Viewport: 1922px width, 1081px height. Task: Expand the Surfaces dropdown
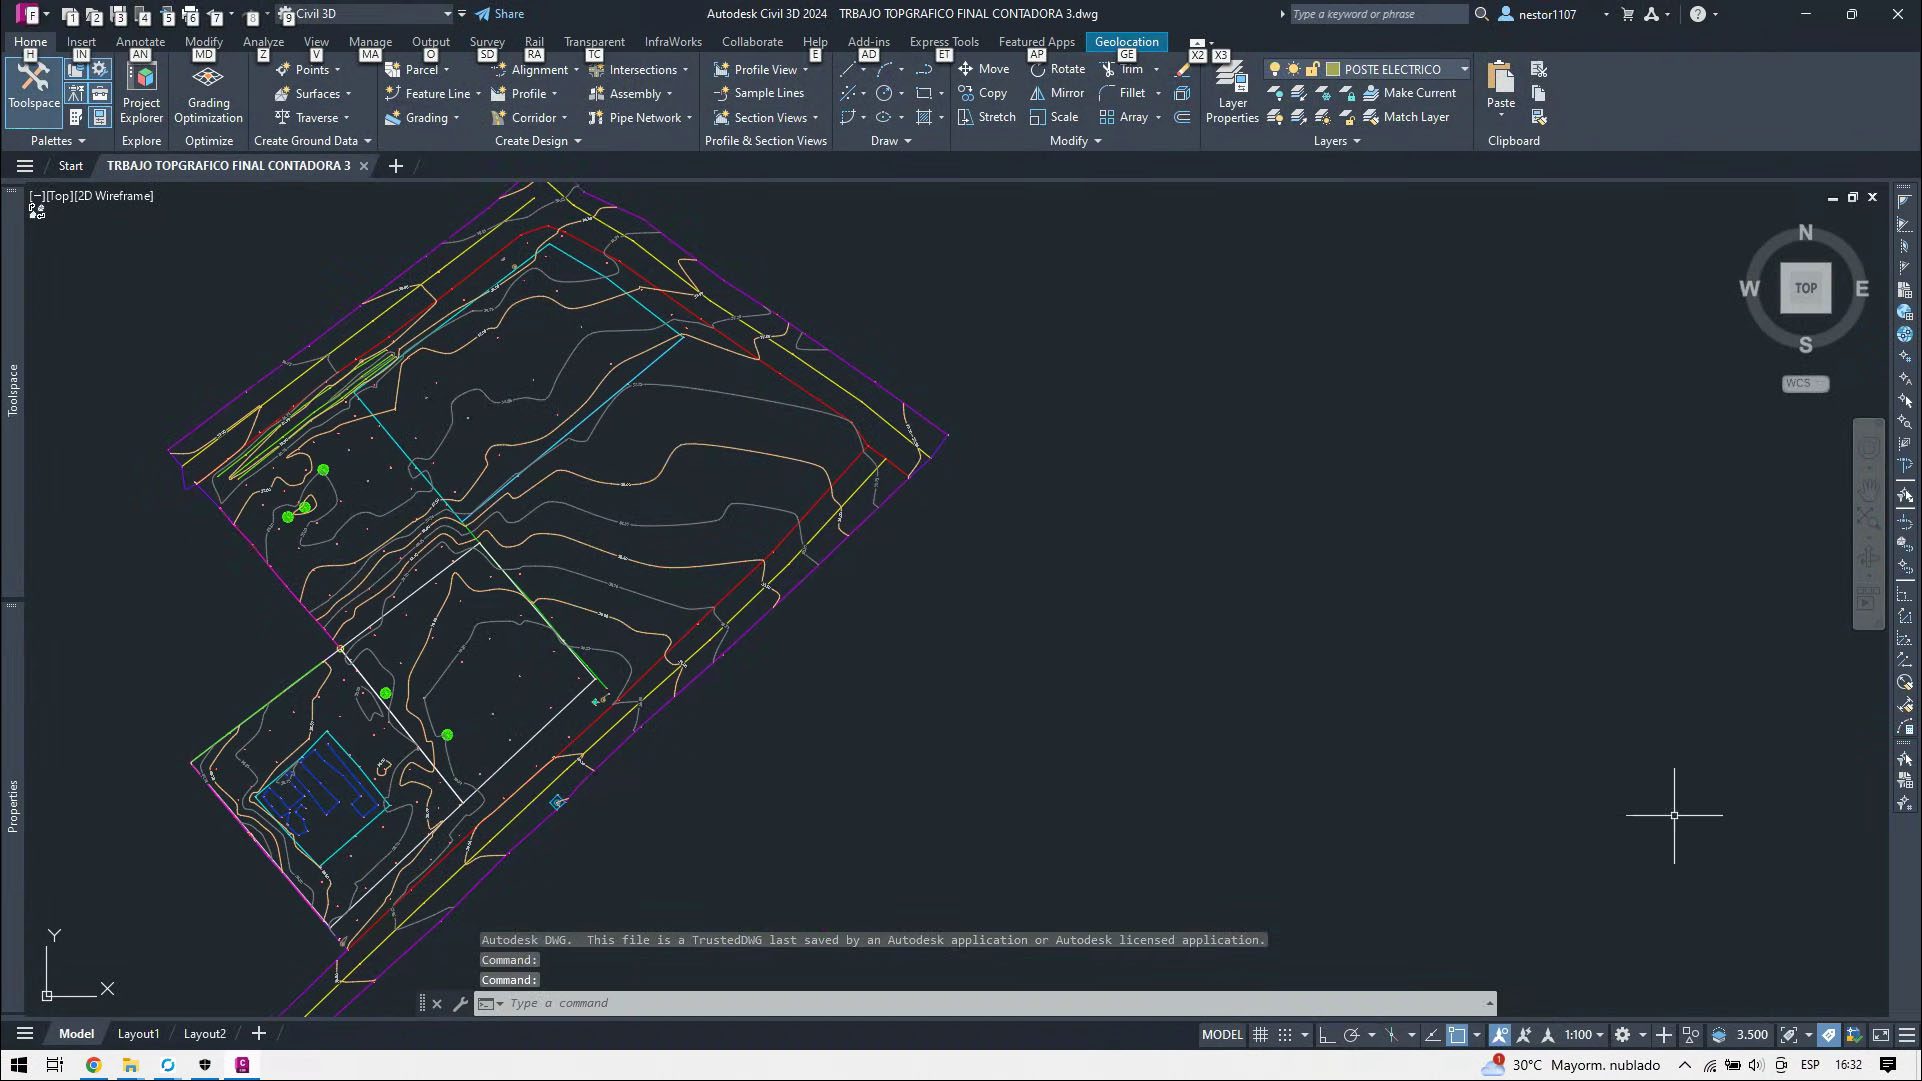348,94
